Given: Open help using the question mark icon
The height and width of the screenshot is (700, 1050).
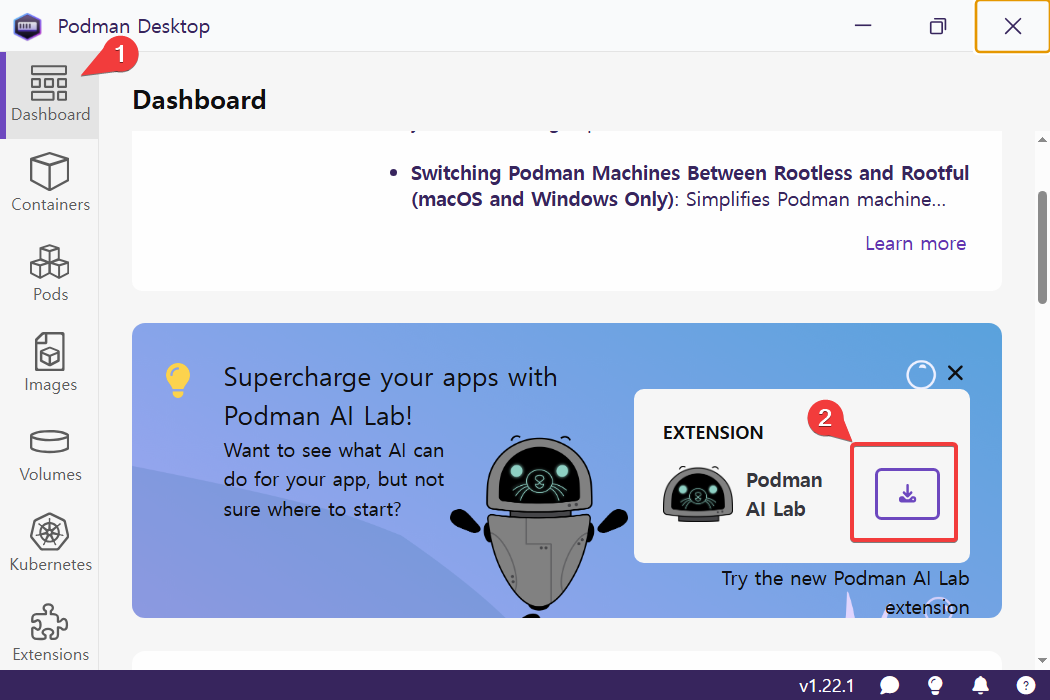Looking at the screenshot, I should [x=1025, y=685].
